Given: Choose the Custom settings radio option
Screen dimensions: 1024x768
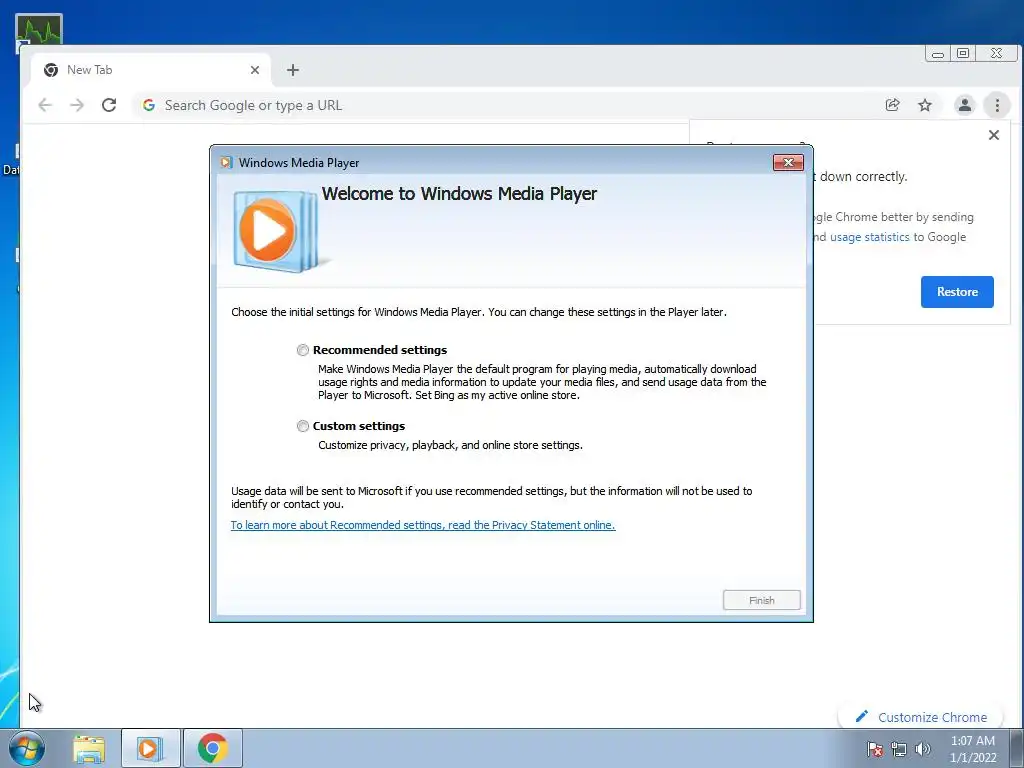Looking at the screenshot, I should pos(302,426).
